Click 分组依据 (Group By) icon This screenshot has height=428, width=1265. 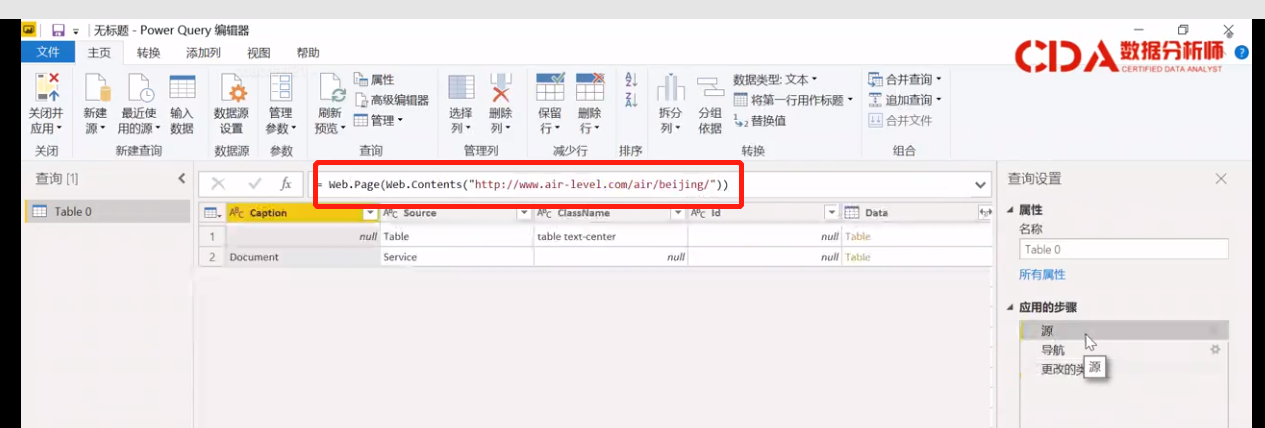pos(710,87)
